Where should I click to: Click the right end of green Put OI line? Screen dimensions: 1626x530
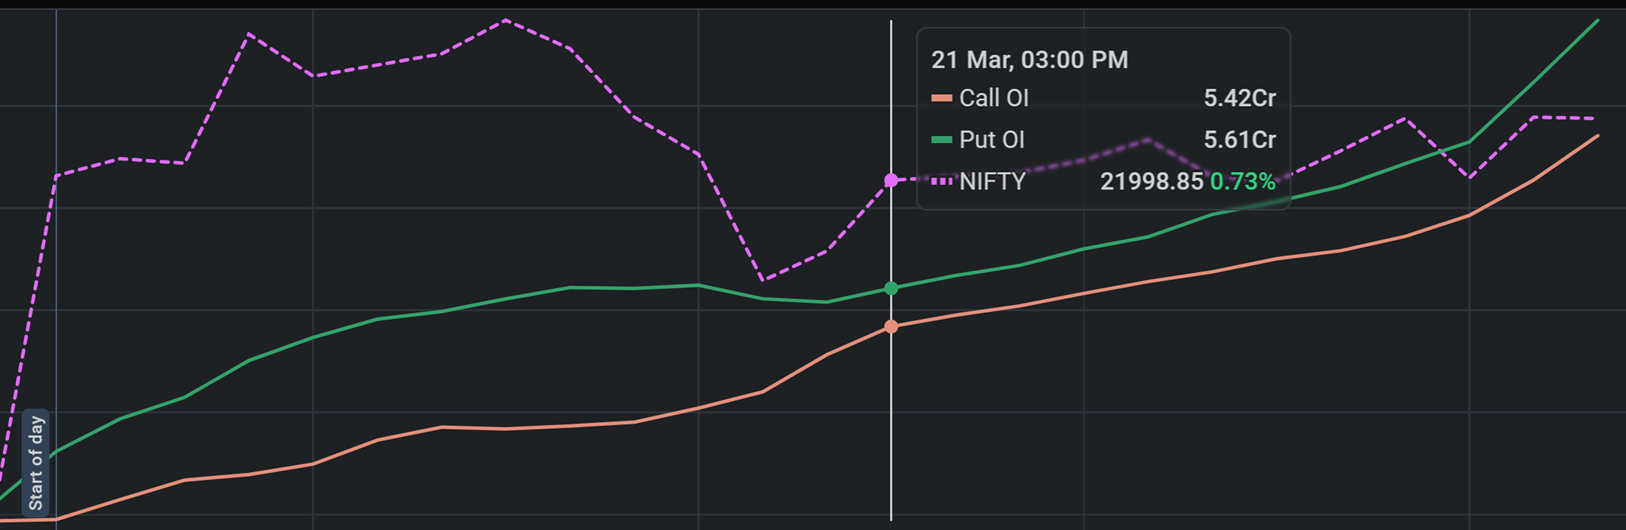[1597, 20]
